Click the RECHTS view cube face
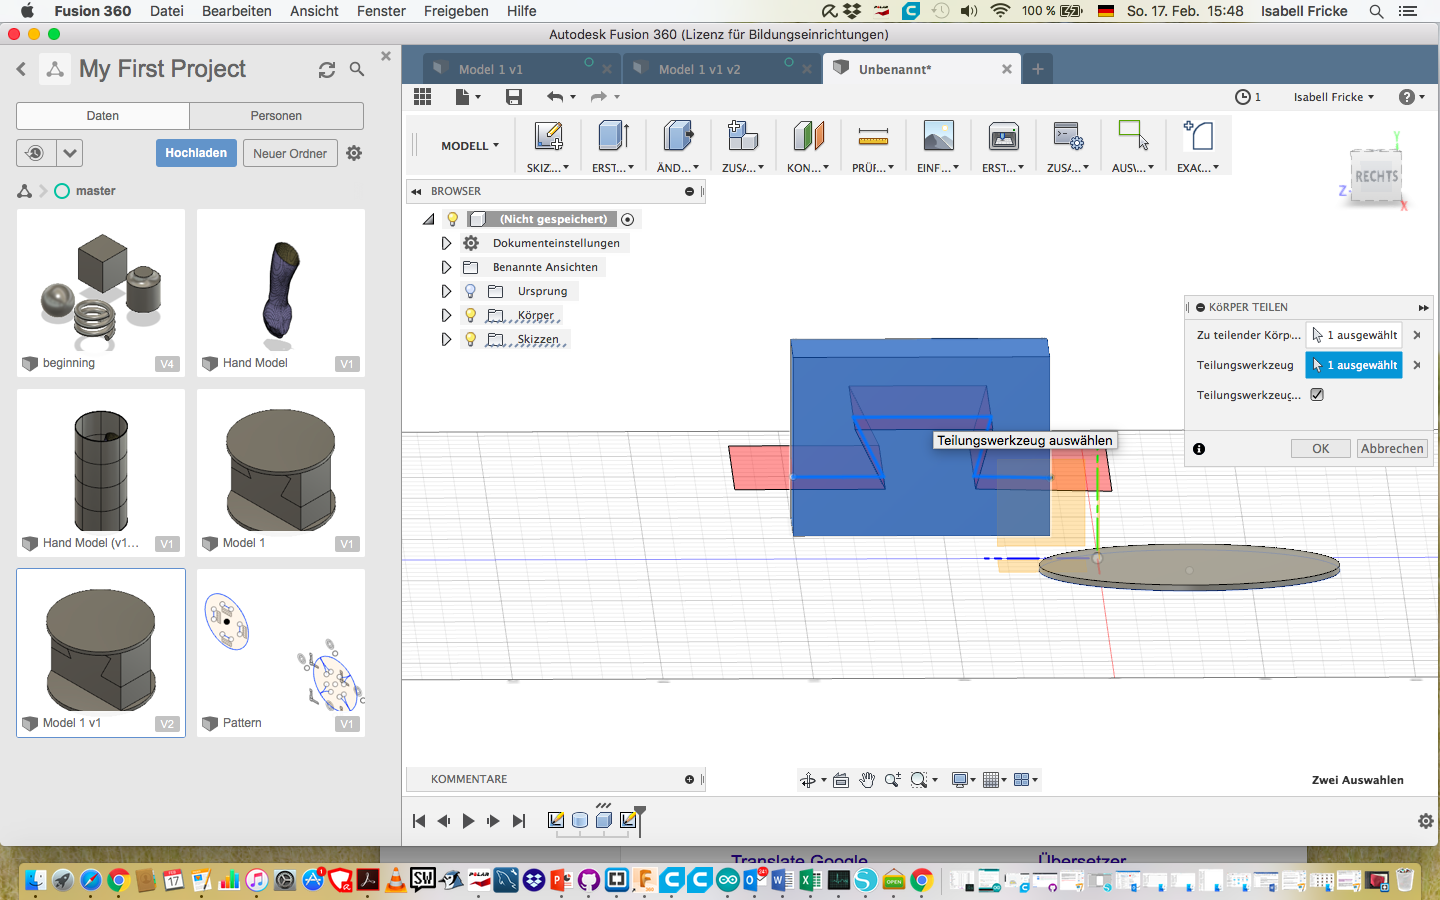The height and width of the screenshot is (900, 1440). pyautogui.click(x=1376, y=176)
